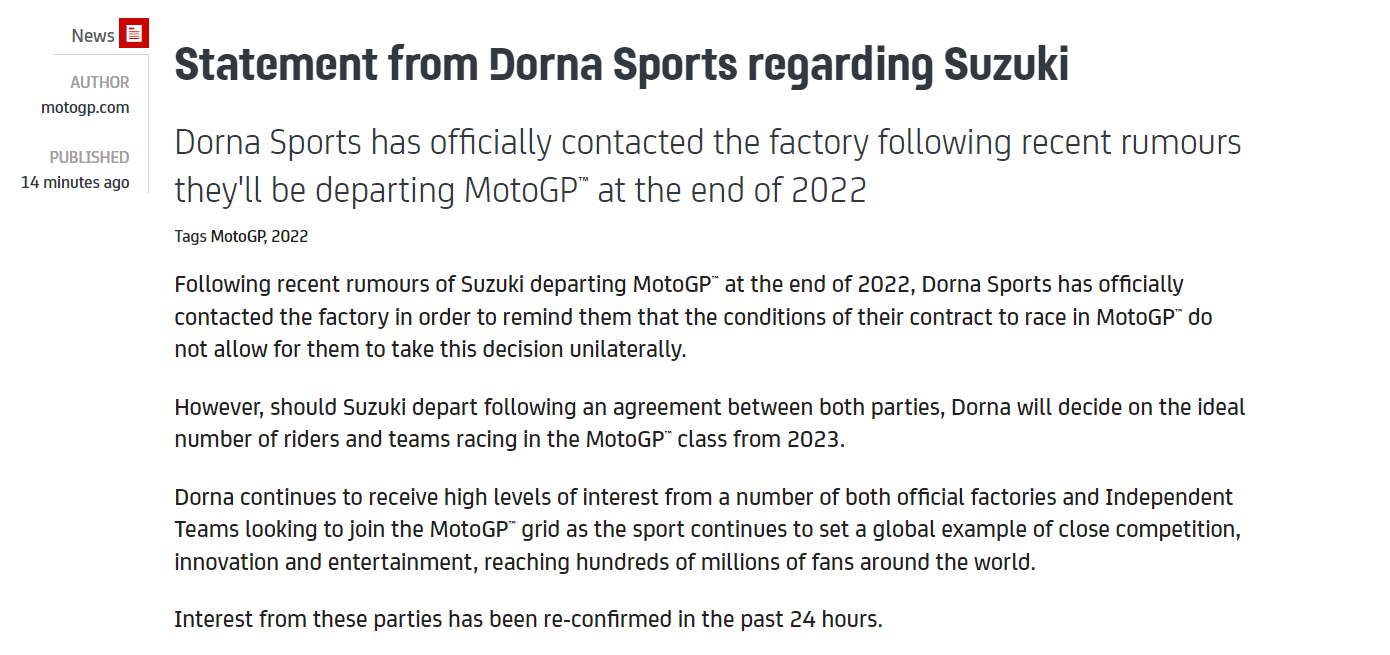Click the red News document icon

134,34
